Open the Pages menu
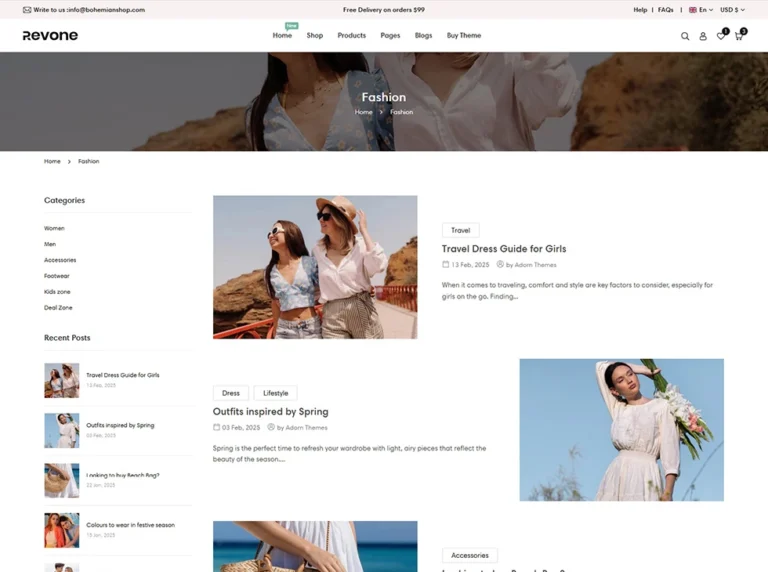The image size is (768, 572). [x=390, y=35]
